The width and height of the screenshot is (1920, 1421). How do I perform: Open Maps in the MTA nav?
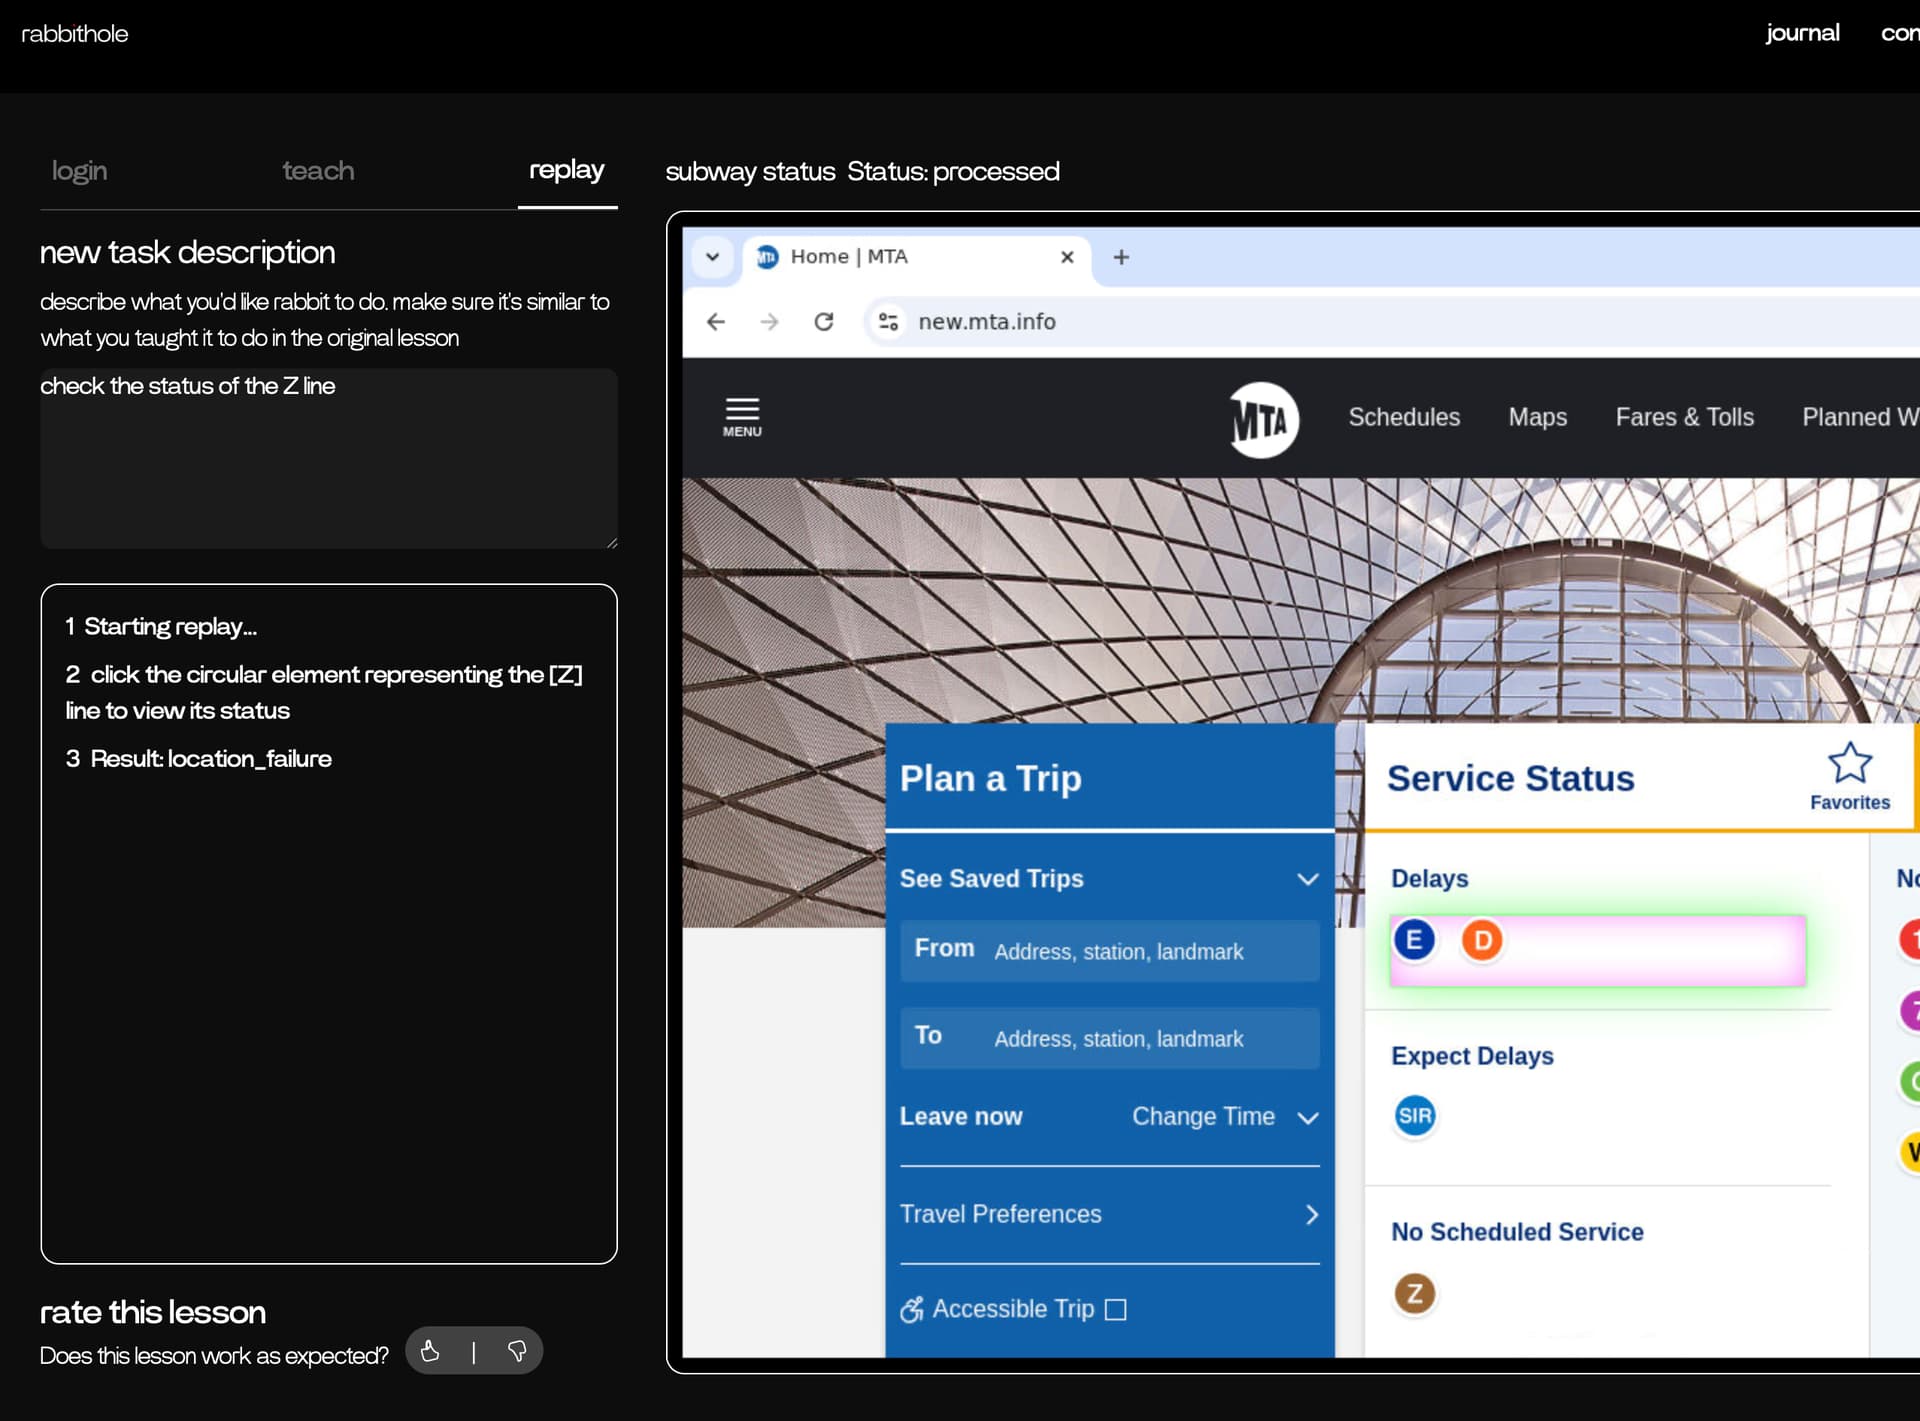(1537, 417)
